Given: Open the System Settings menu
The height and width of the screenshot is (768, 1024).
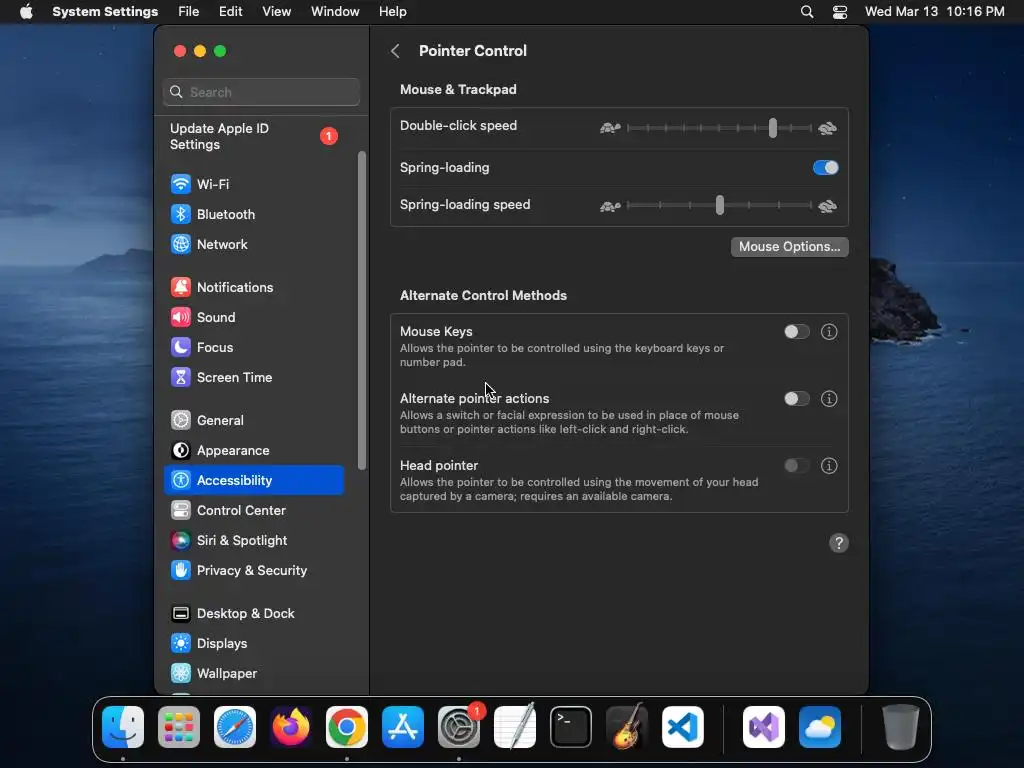Looking at the screenshot, I should point(105,12).
